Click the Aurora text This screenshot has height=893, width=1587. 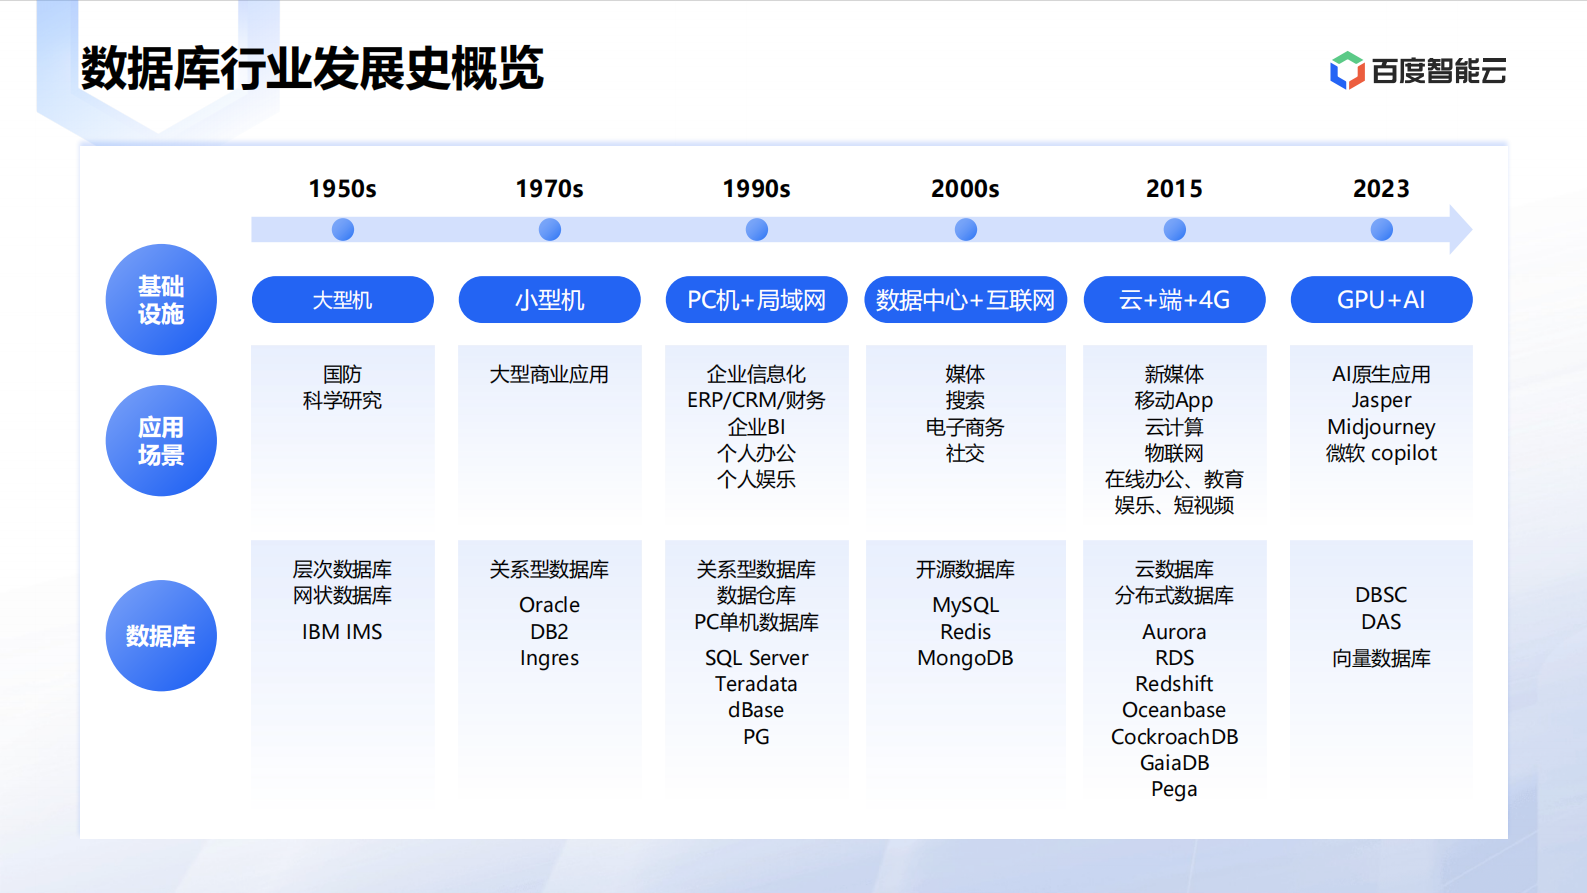coord(1175,632)
